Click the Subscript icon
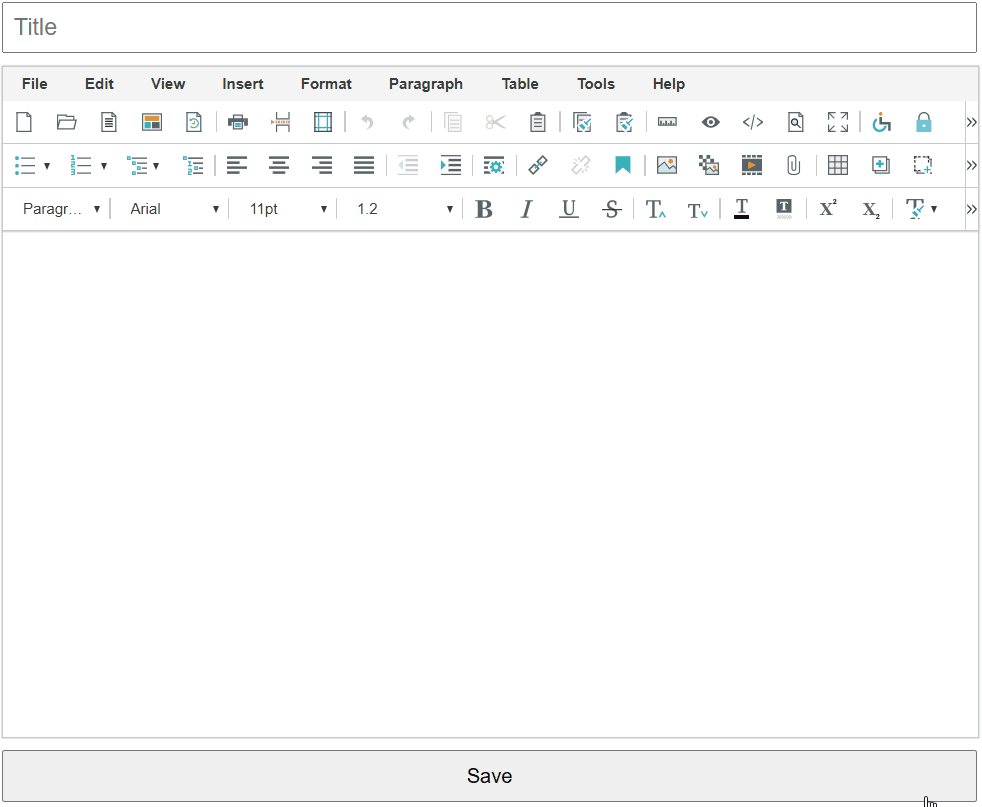 [x=871, y=210]
